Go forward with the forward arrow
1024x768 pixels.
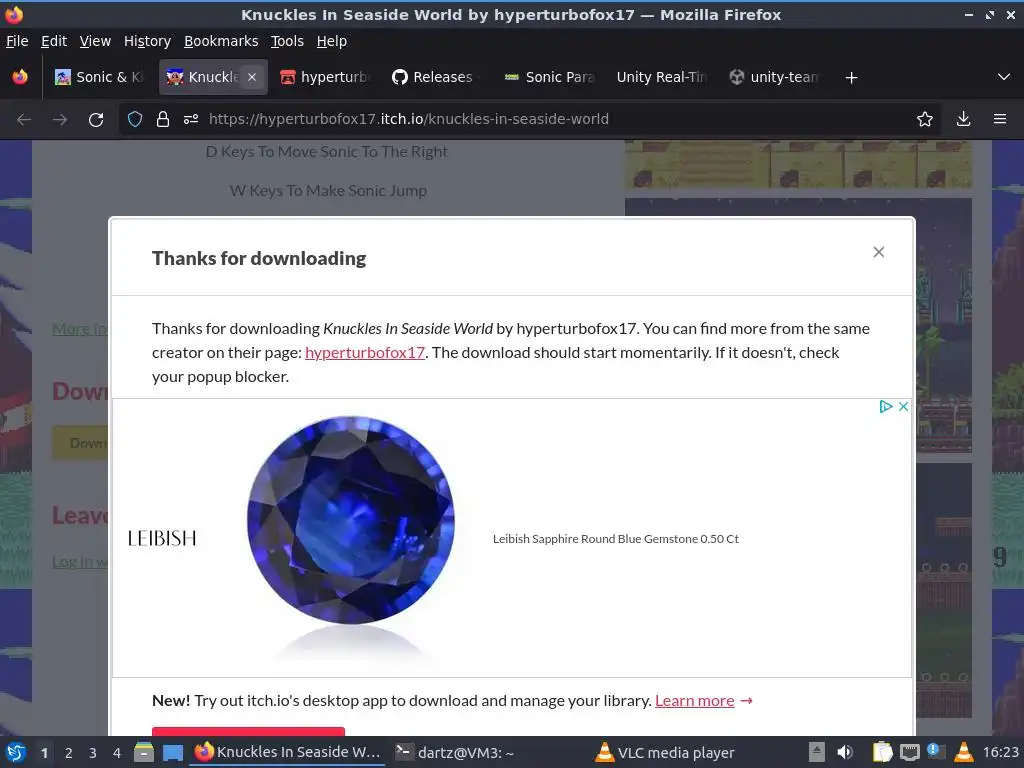tap(60, 120)
